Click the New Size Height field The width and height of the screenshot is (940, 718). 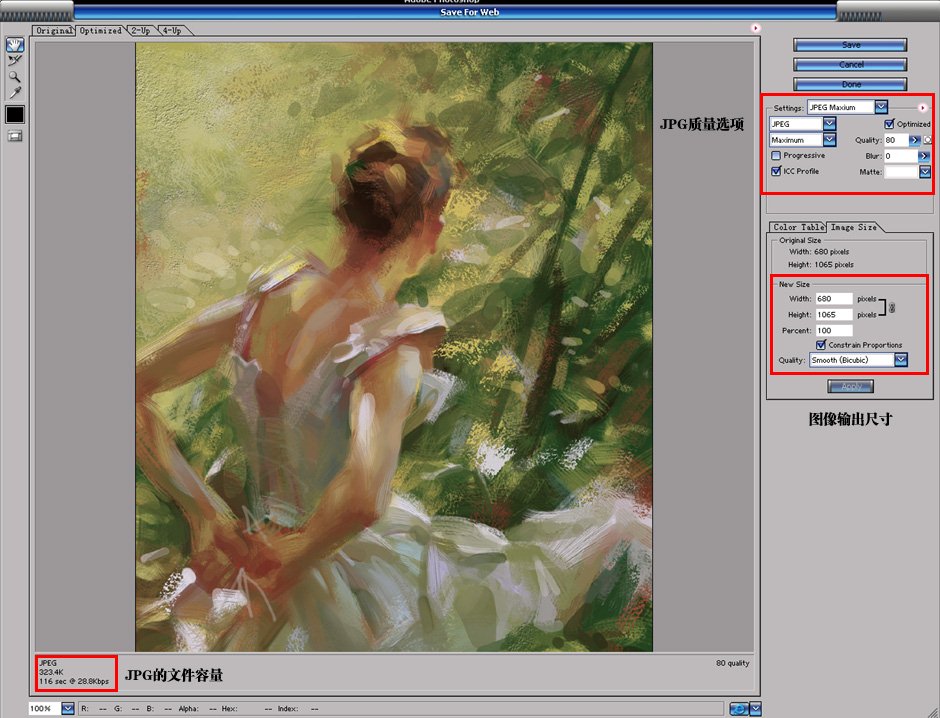(834, 315)
